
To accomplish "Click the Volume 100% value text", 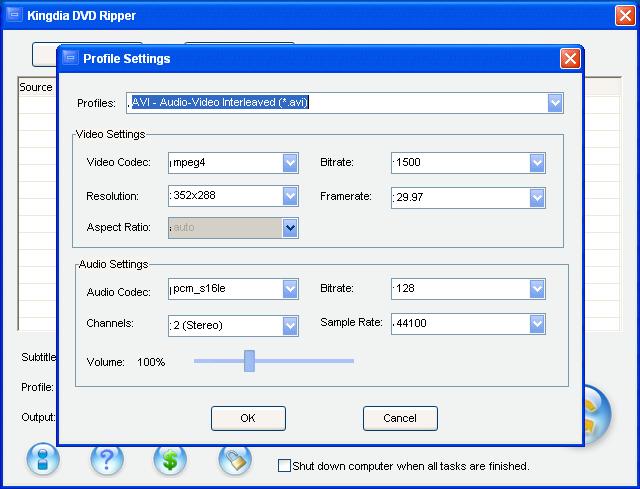I will click(151, 362).
